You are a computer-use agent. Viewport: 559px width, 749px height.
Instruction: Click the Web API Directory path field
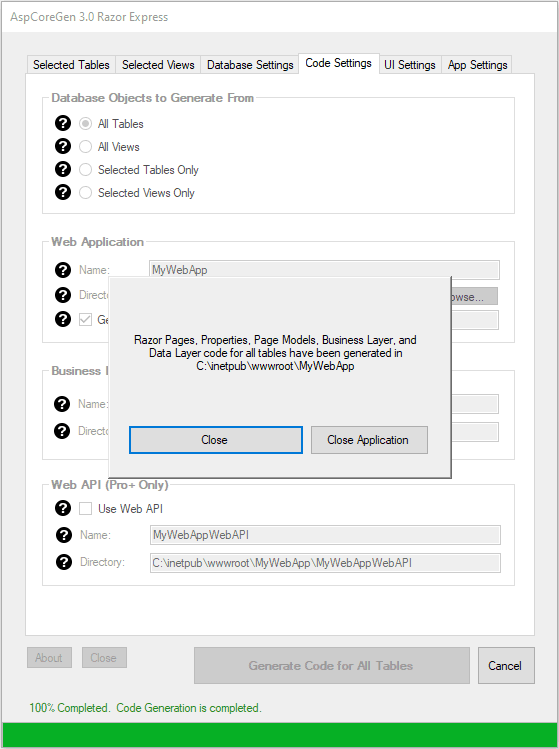[x=325, y=563]
